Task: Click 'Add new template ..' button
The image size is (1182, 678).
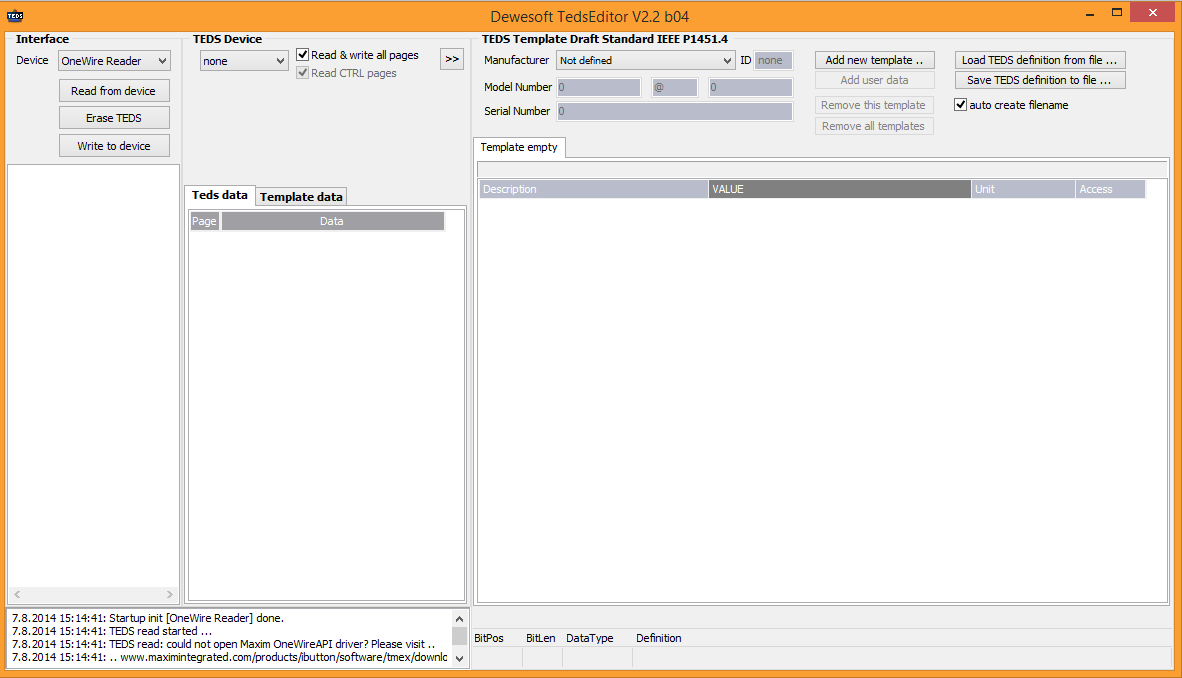Action: (874, 60)
